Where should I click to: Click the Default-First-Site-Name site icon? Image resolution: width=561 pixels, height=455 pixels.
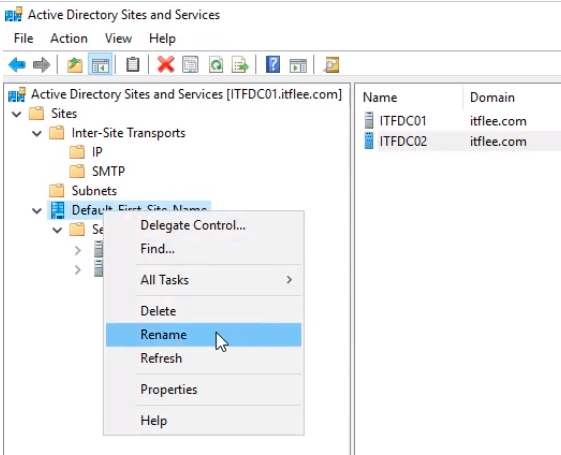click(57, 210)
